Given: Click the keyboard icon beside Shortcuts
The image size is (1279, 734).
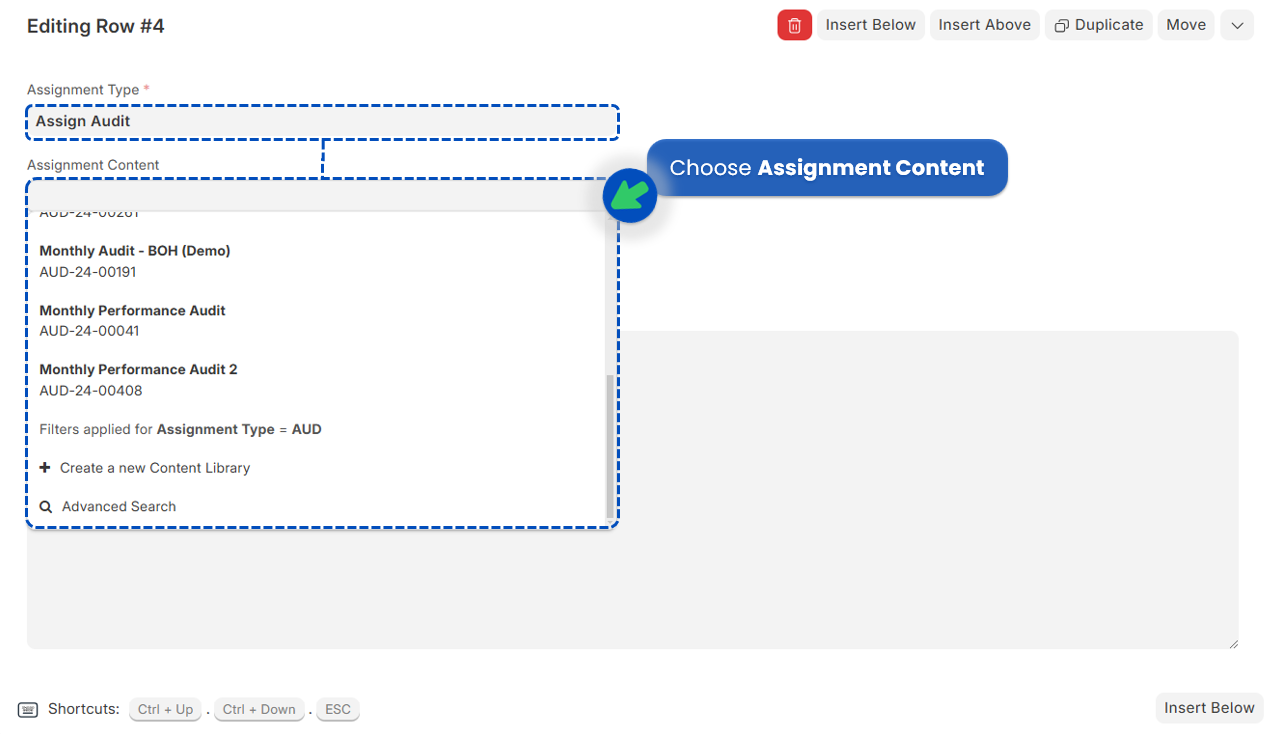Looking at the screenshot, I should click(x=29, y=709).
